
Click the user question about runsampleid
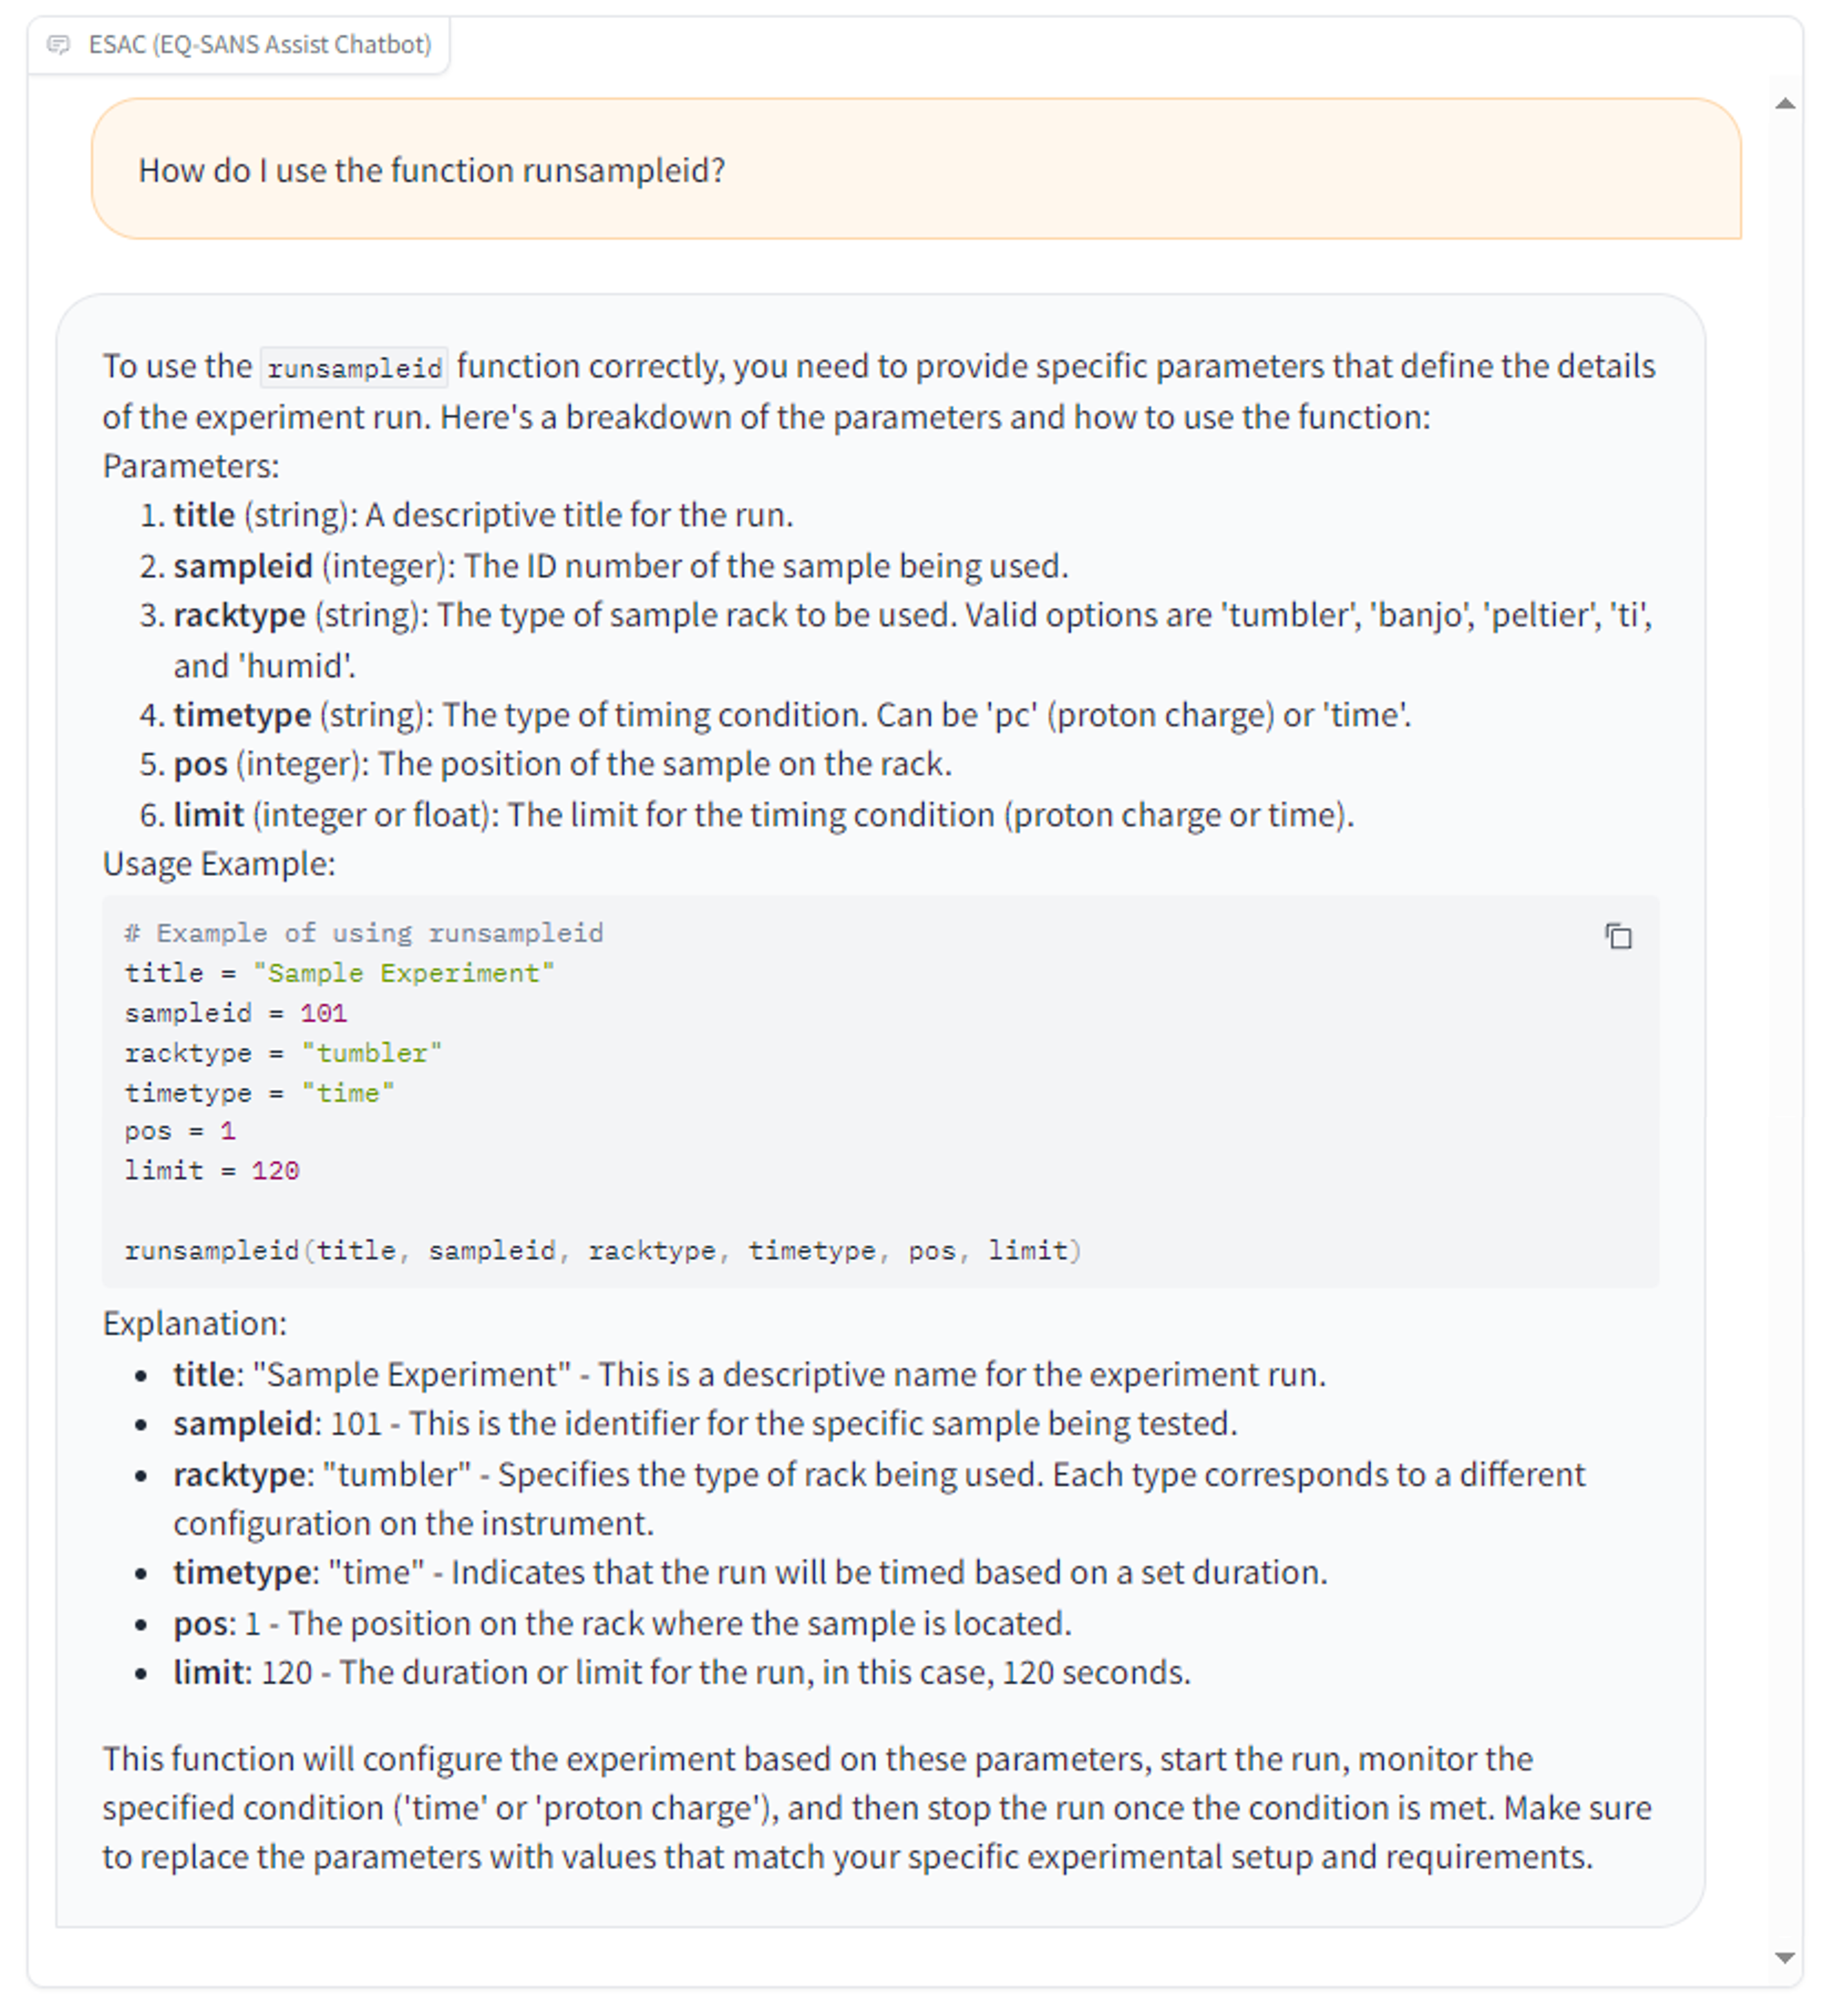[x=432, y=171]
